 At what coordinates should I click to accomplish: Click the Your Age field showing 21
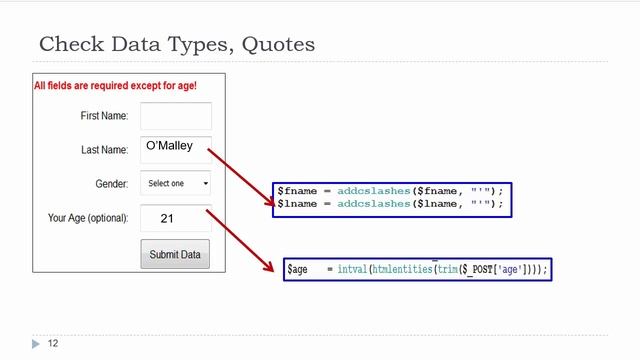[x=176, y=218]
